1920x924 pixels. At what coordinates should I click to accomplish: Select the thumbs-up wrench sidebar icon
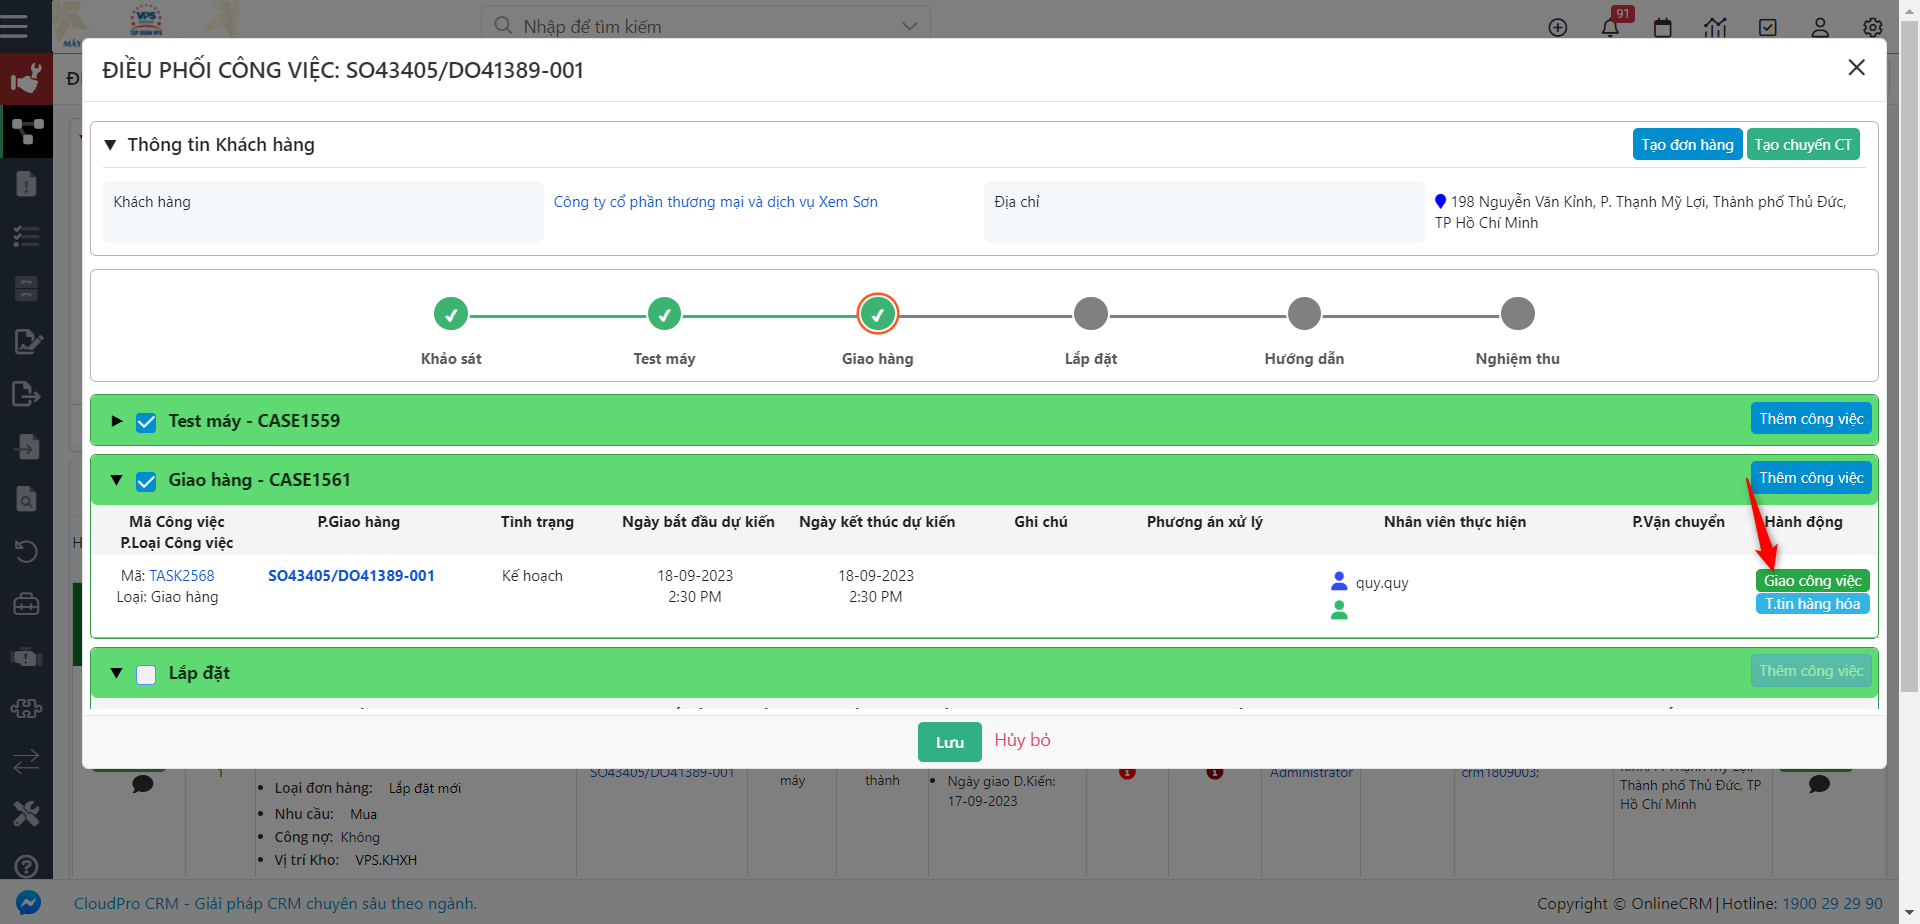point(26,78)
